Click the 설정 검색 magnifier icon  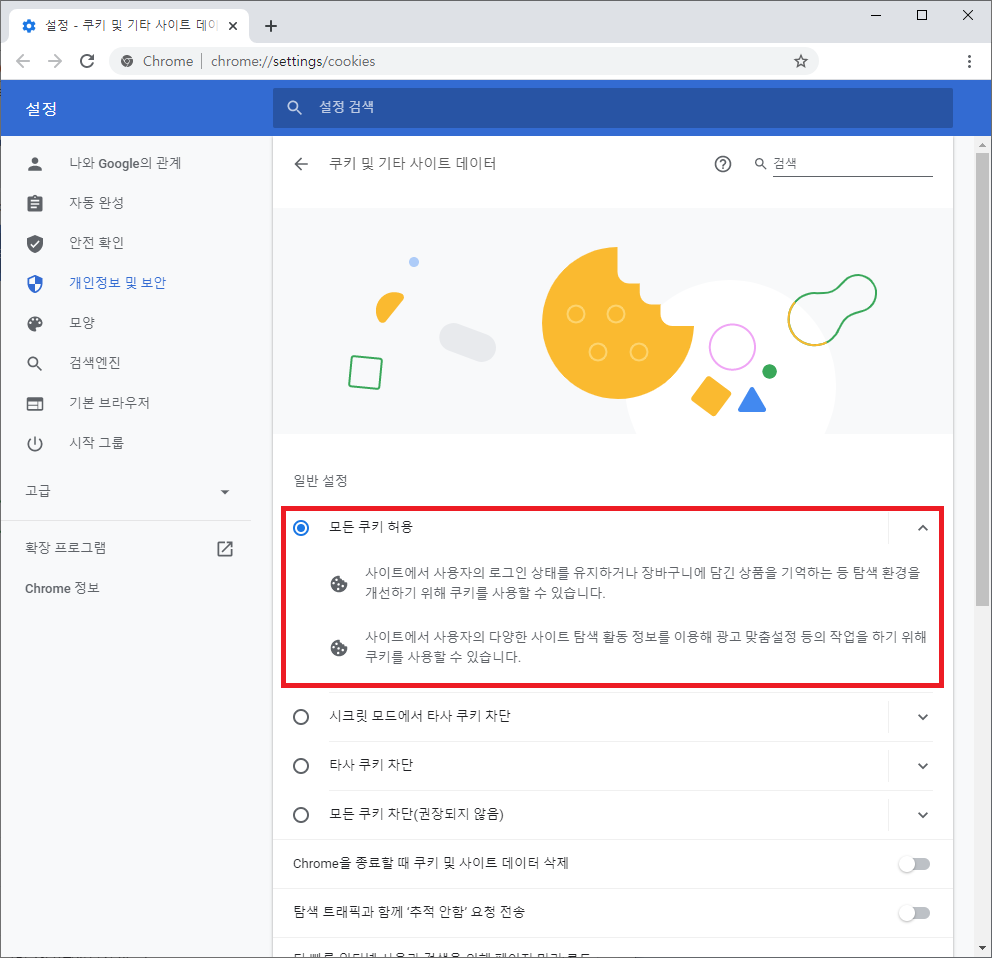[x=294, y=108]
